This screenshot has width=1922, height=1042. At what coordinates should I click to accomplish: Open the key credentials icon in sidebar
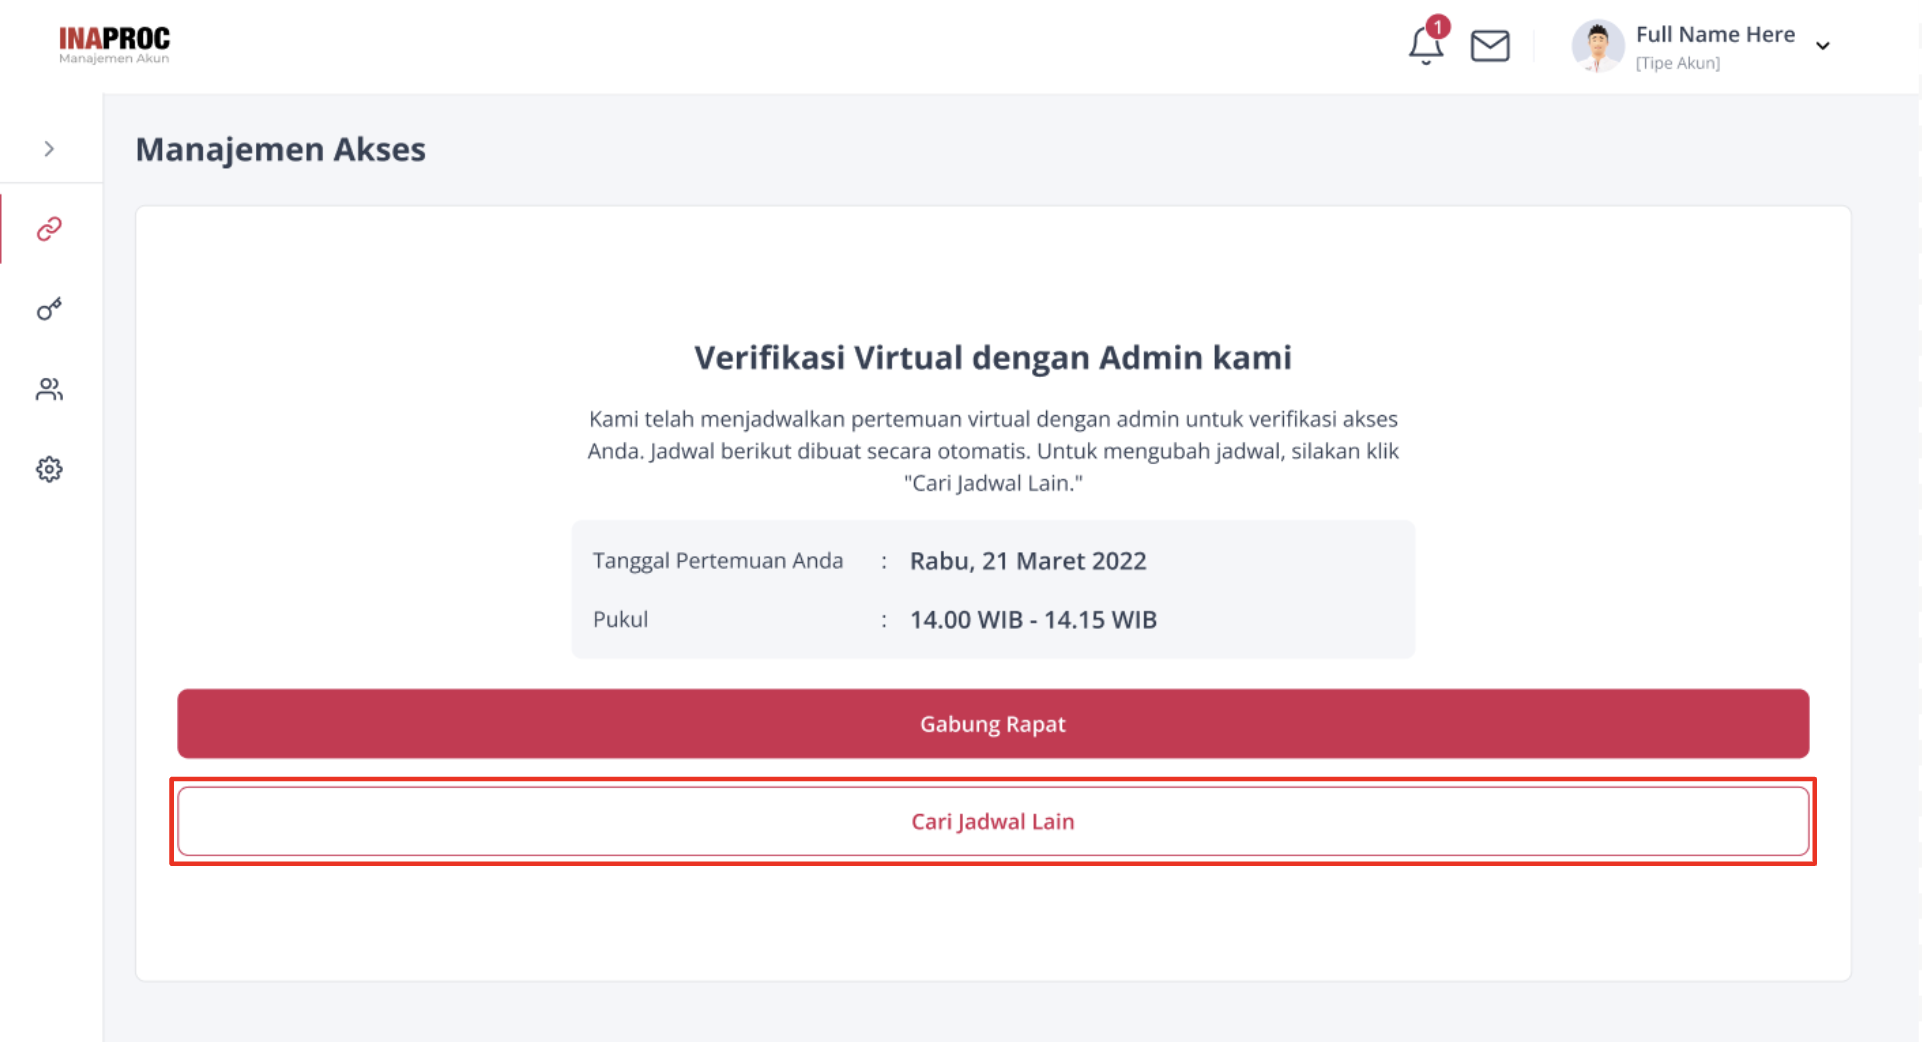(x=48, y=309)
